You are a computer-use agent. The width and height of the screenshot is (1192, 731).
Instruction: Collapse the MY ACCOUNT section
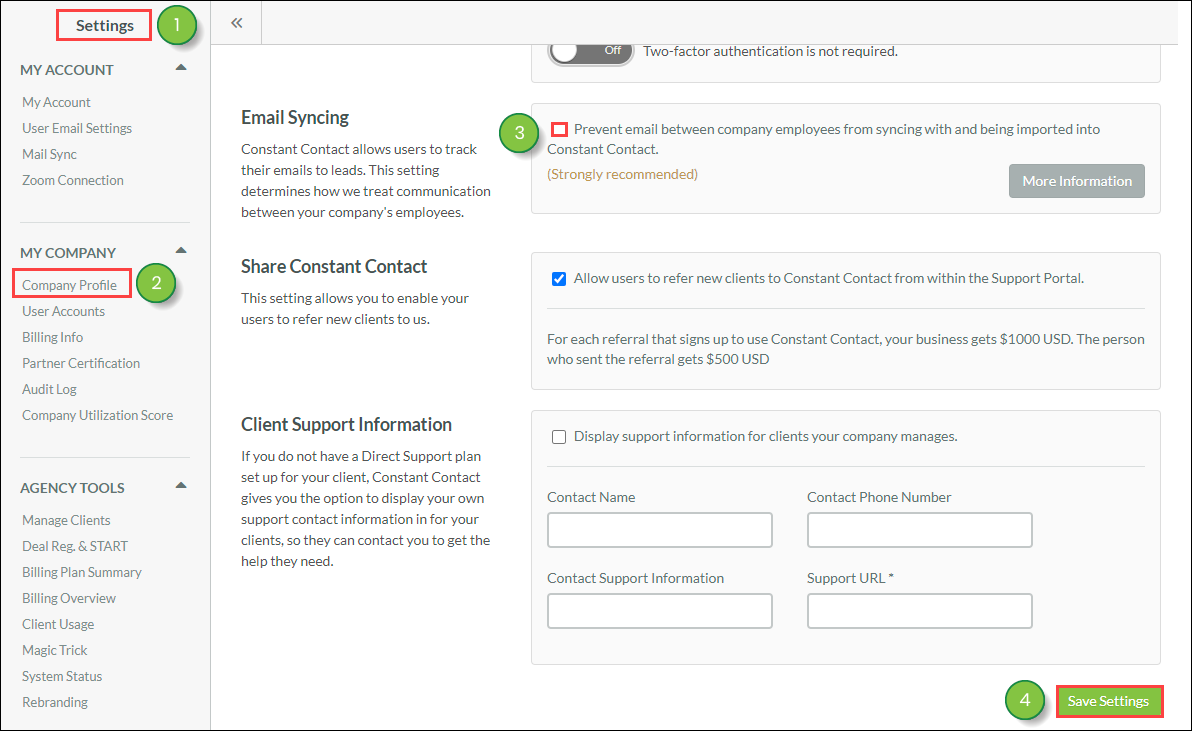(181, 68)
